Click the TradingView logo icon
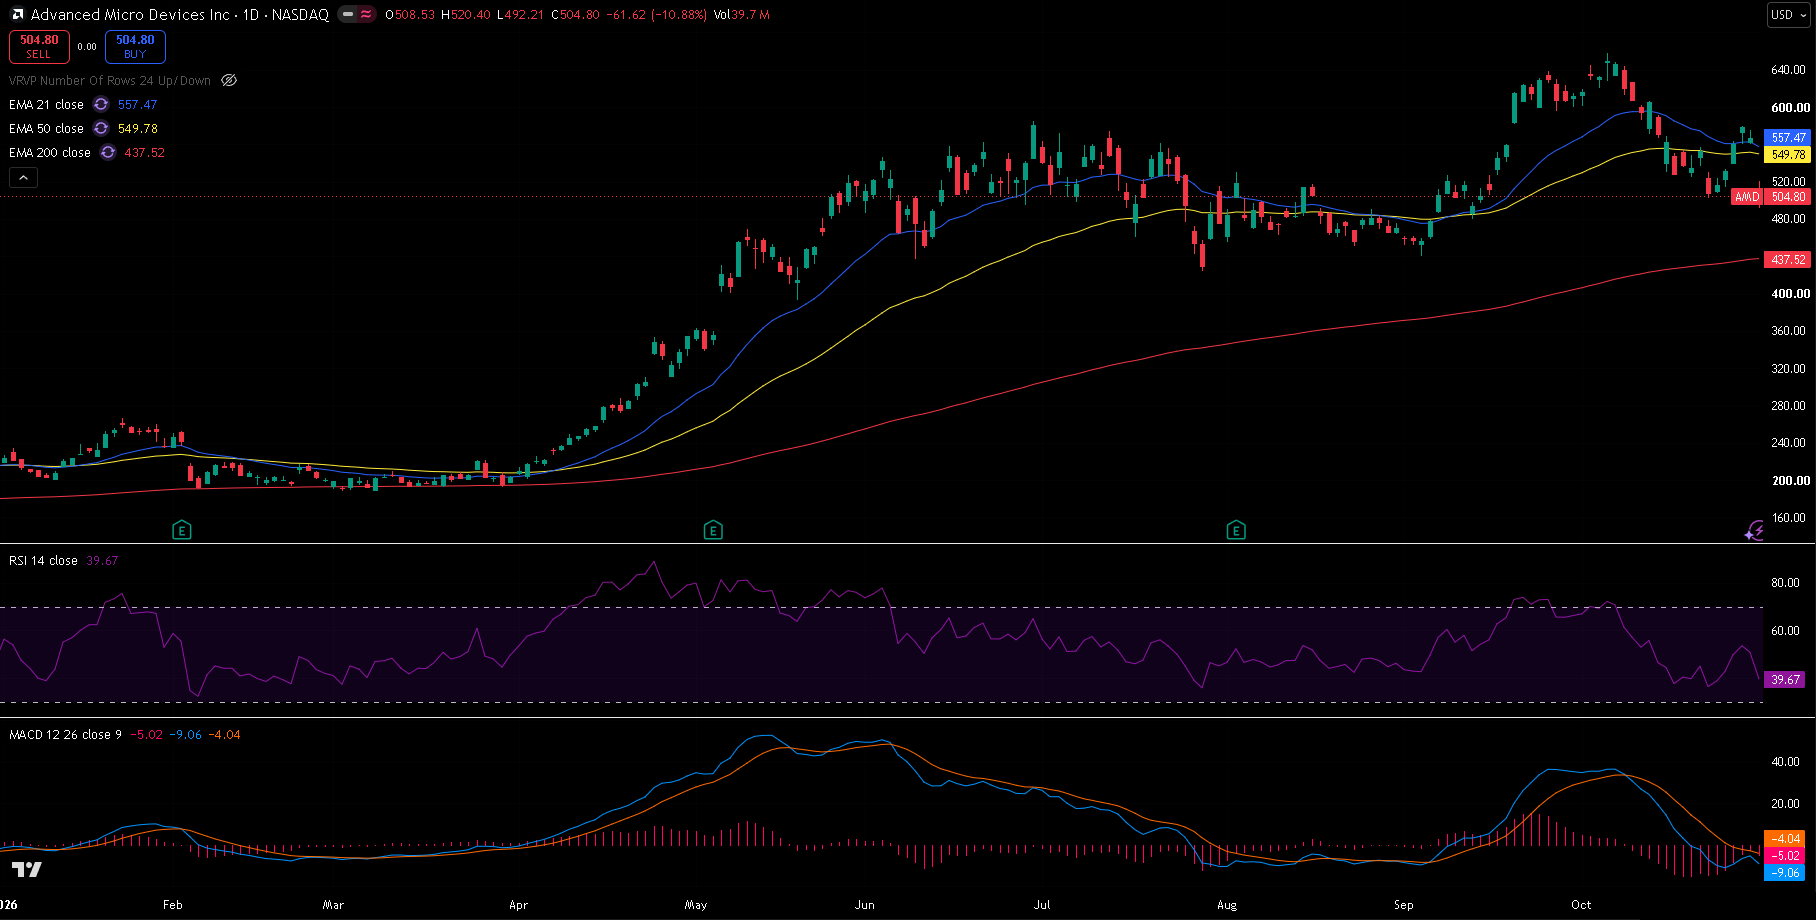 pos(27,869)
